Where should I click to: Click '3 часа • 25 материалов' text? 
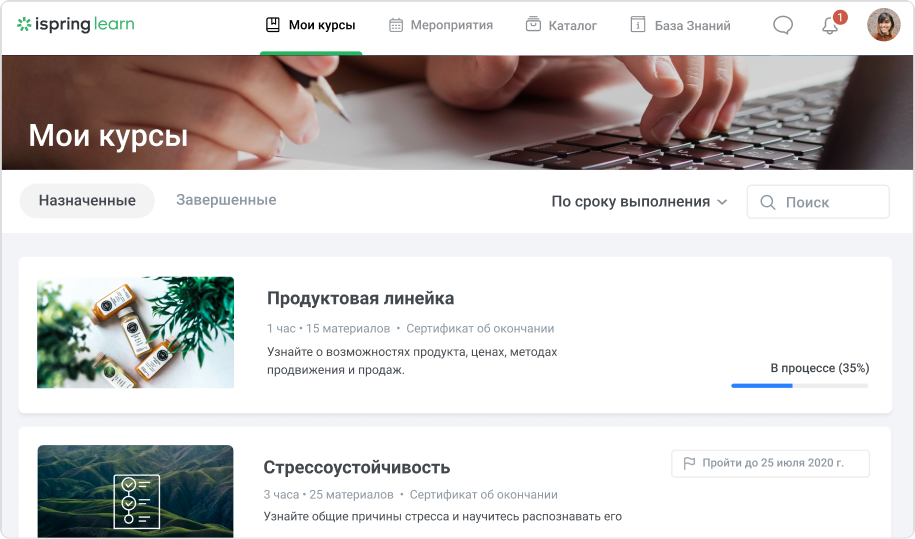coord(329,495)
